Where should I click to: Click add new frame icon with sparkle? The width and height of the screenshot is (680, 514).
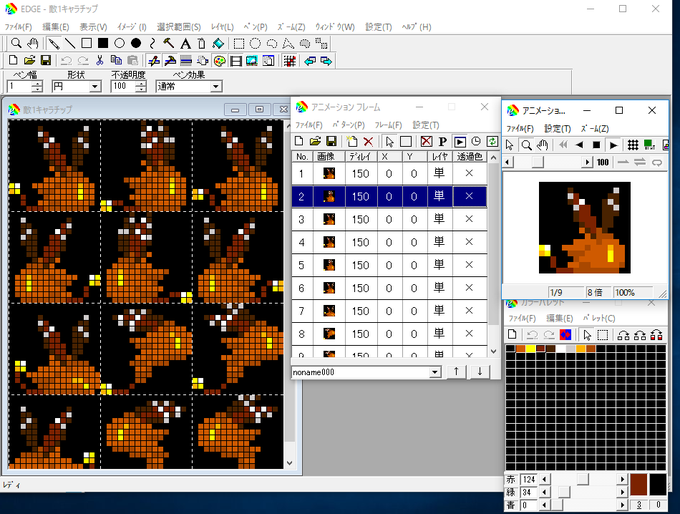(x=352, y=141)
